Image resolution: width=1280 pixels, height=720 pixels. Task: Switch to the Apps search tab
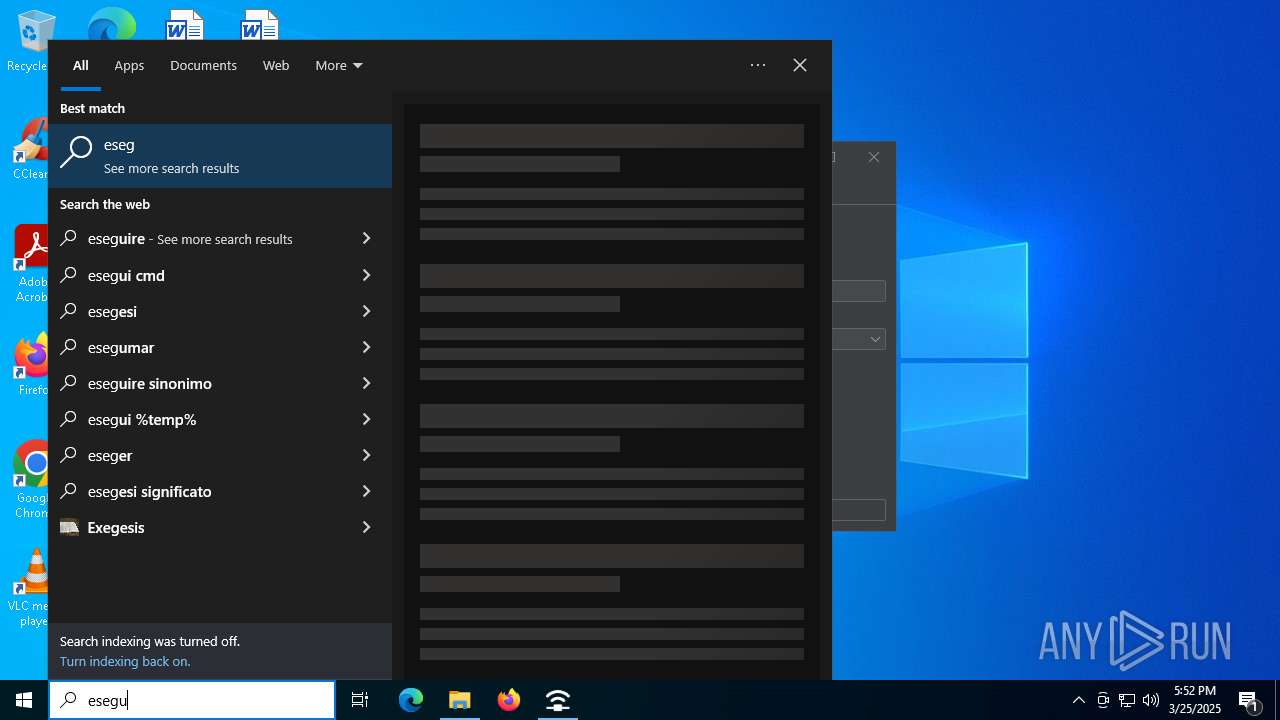click(x=129, y=65)
